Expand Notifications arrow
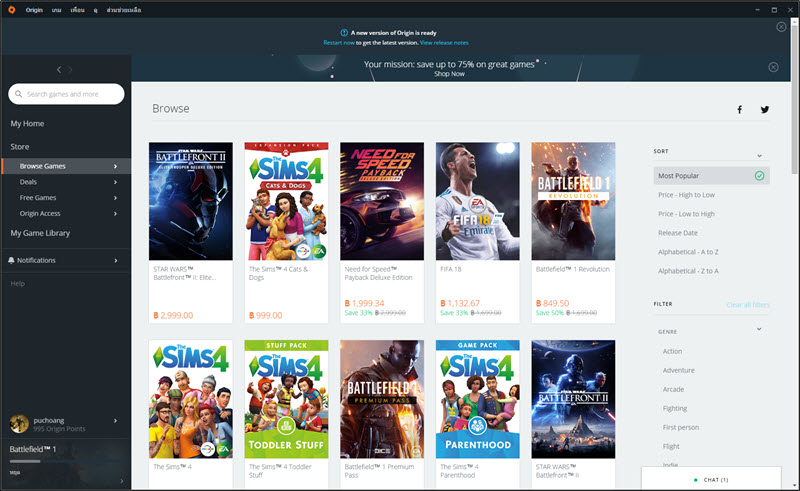 (116, 260)
